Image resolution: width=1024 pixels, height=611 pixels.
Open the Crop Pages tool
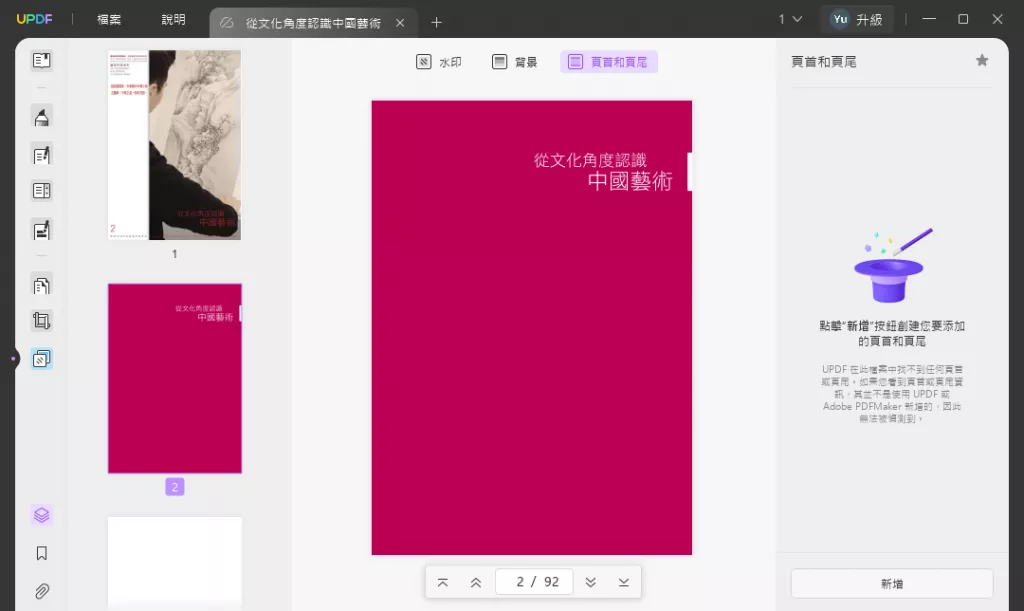tap(41, 321)
